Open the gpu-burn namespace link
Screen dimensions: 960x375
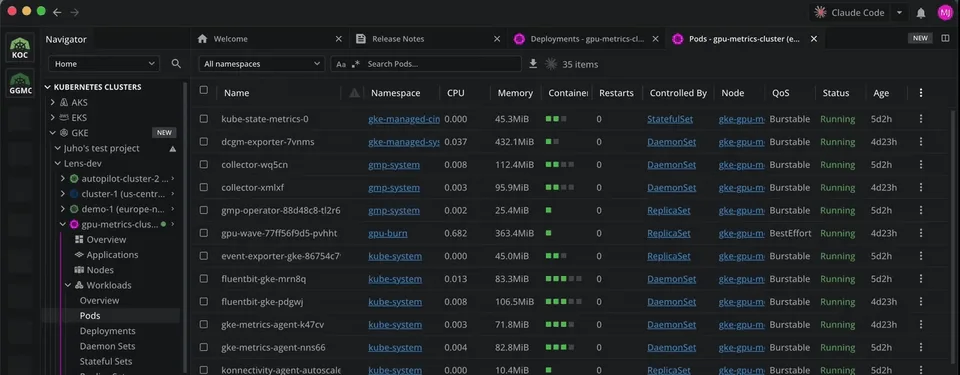pos(388,233)
